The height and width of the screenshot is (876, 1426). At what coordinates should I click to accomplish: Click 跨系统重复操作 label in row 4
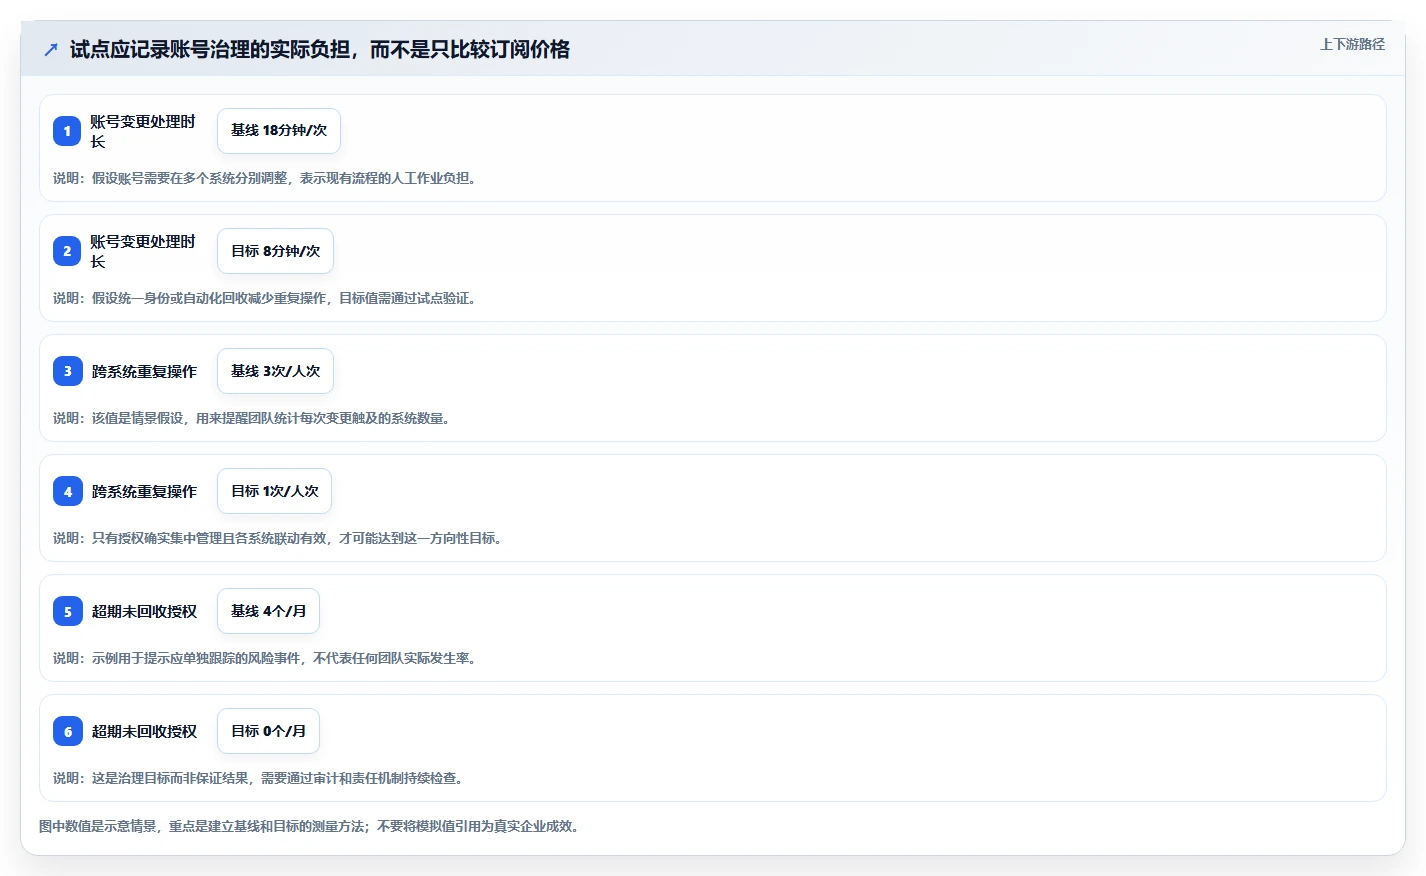(x=144, y=491)
